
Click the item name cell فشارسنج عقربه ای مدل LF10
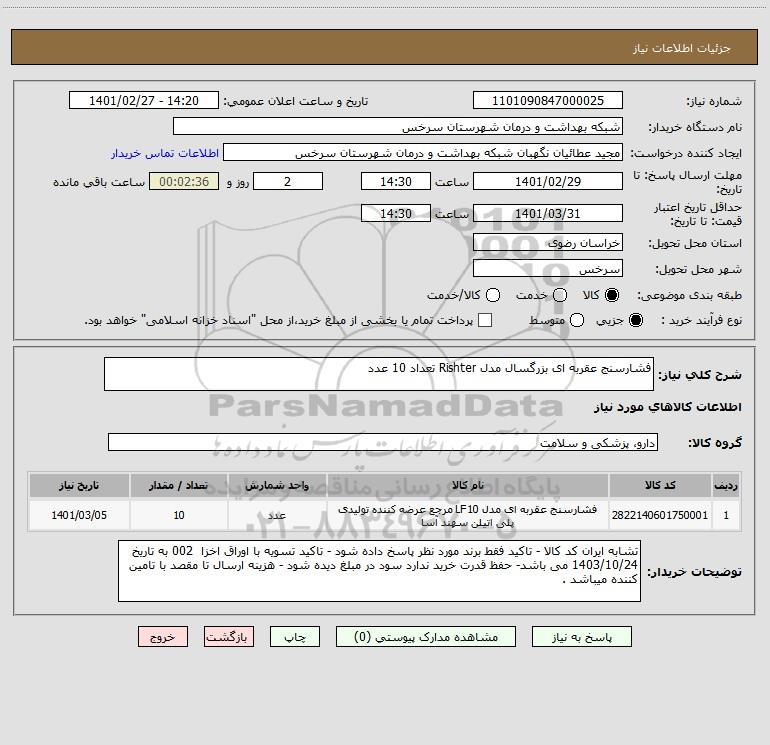pyautogui.click(x=468, y=515)
